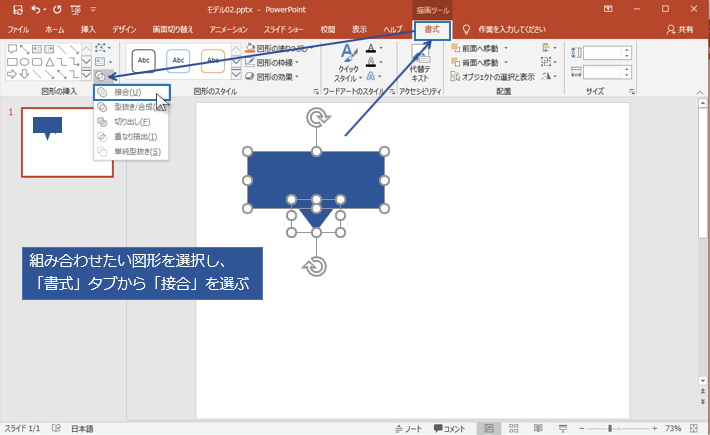Select the down block arrow shape
The image size is (710, 435).
coord(24,74)
